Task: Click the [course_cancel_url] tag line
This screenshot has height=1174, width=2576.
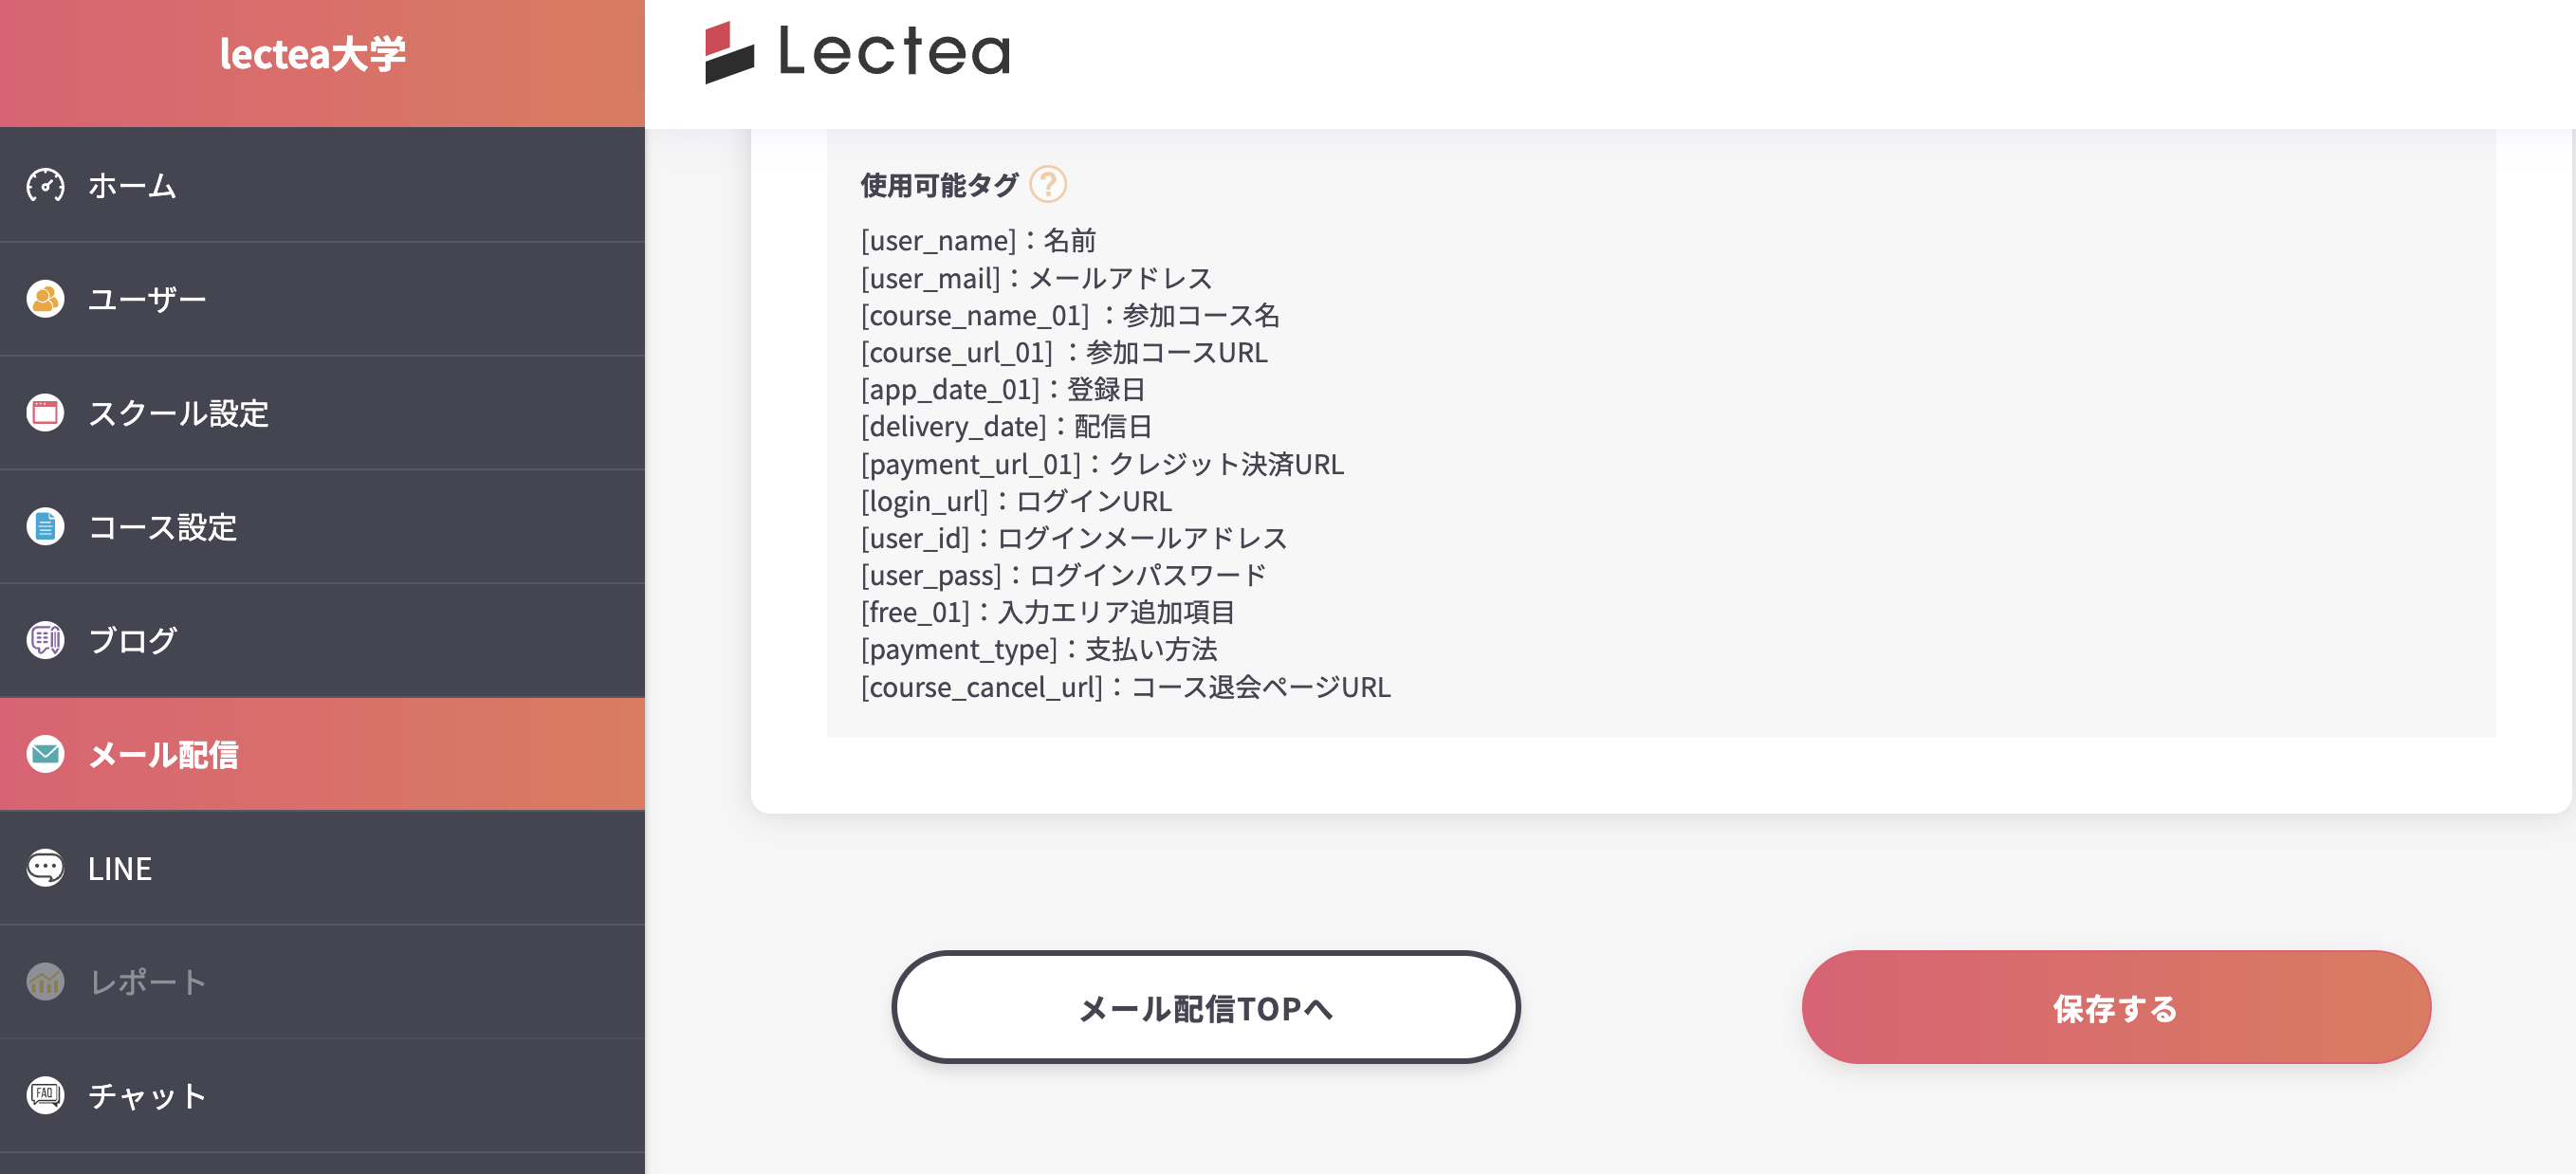Action: pyautogui.click(x=1125, y=687)
